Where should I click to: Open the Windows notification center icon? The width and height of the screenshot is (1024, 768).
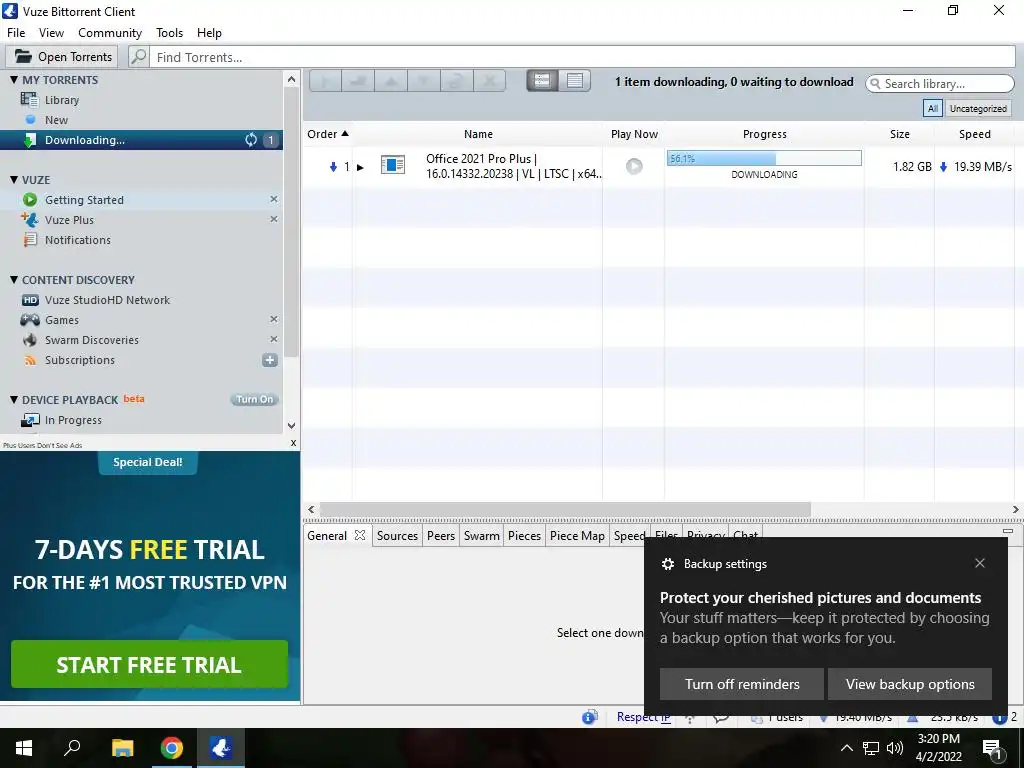(x=992, y=748)
